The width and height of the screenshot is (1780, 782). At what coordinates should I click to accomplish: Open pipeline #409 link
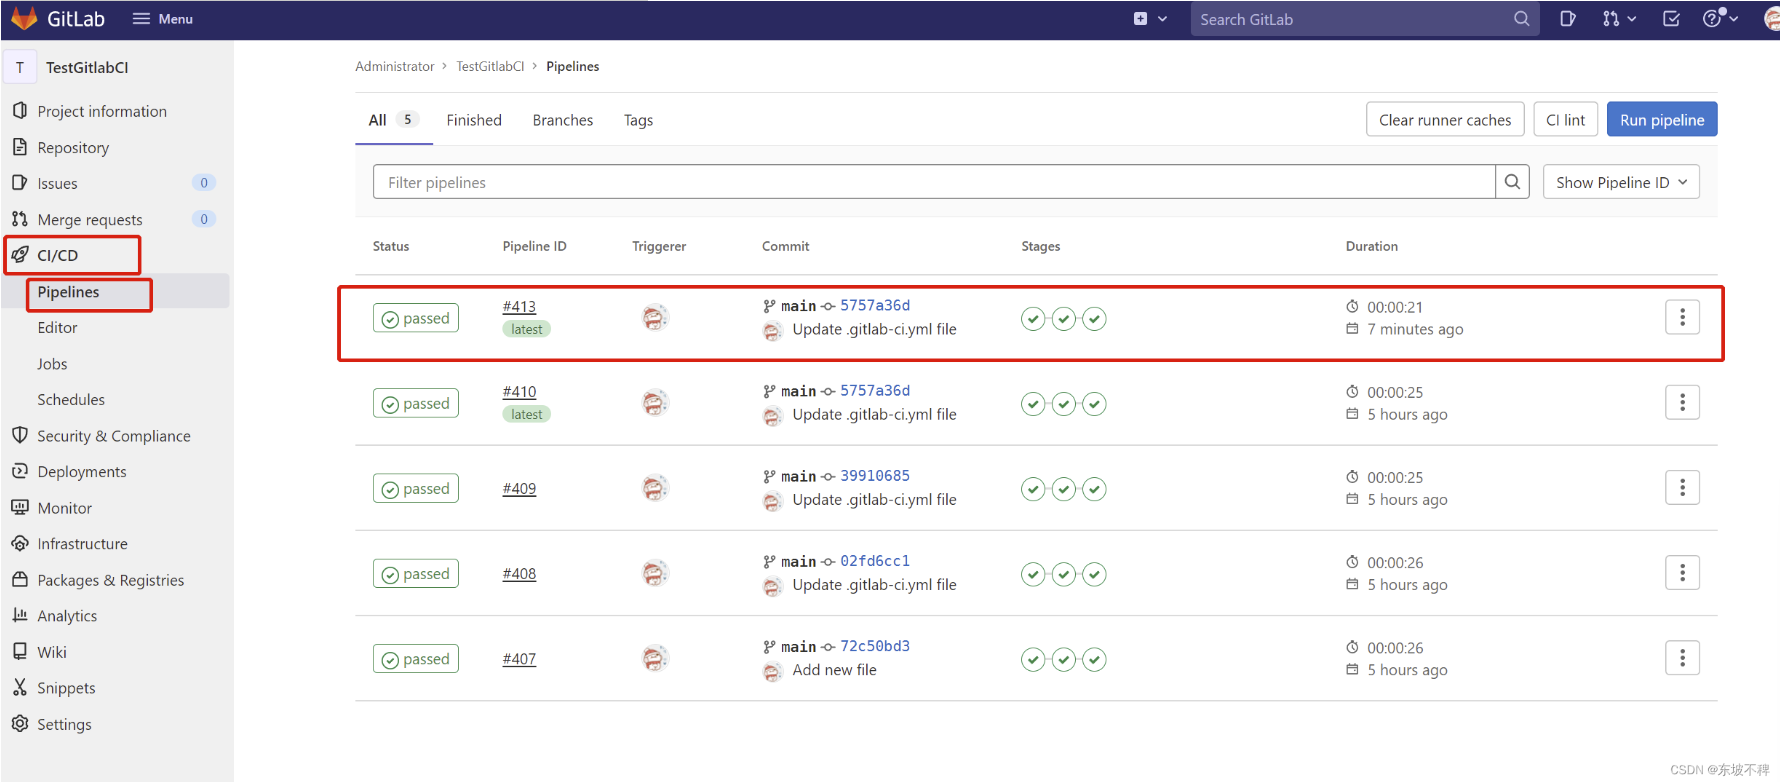tap(519, 488)
